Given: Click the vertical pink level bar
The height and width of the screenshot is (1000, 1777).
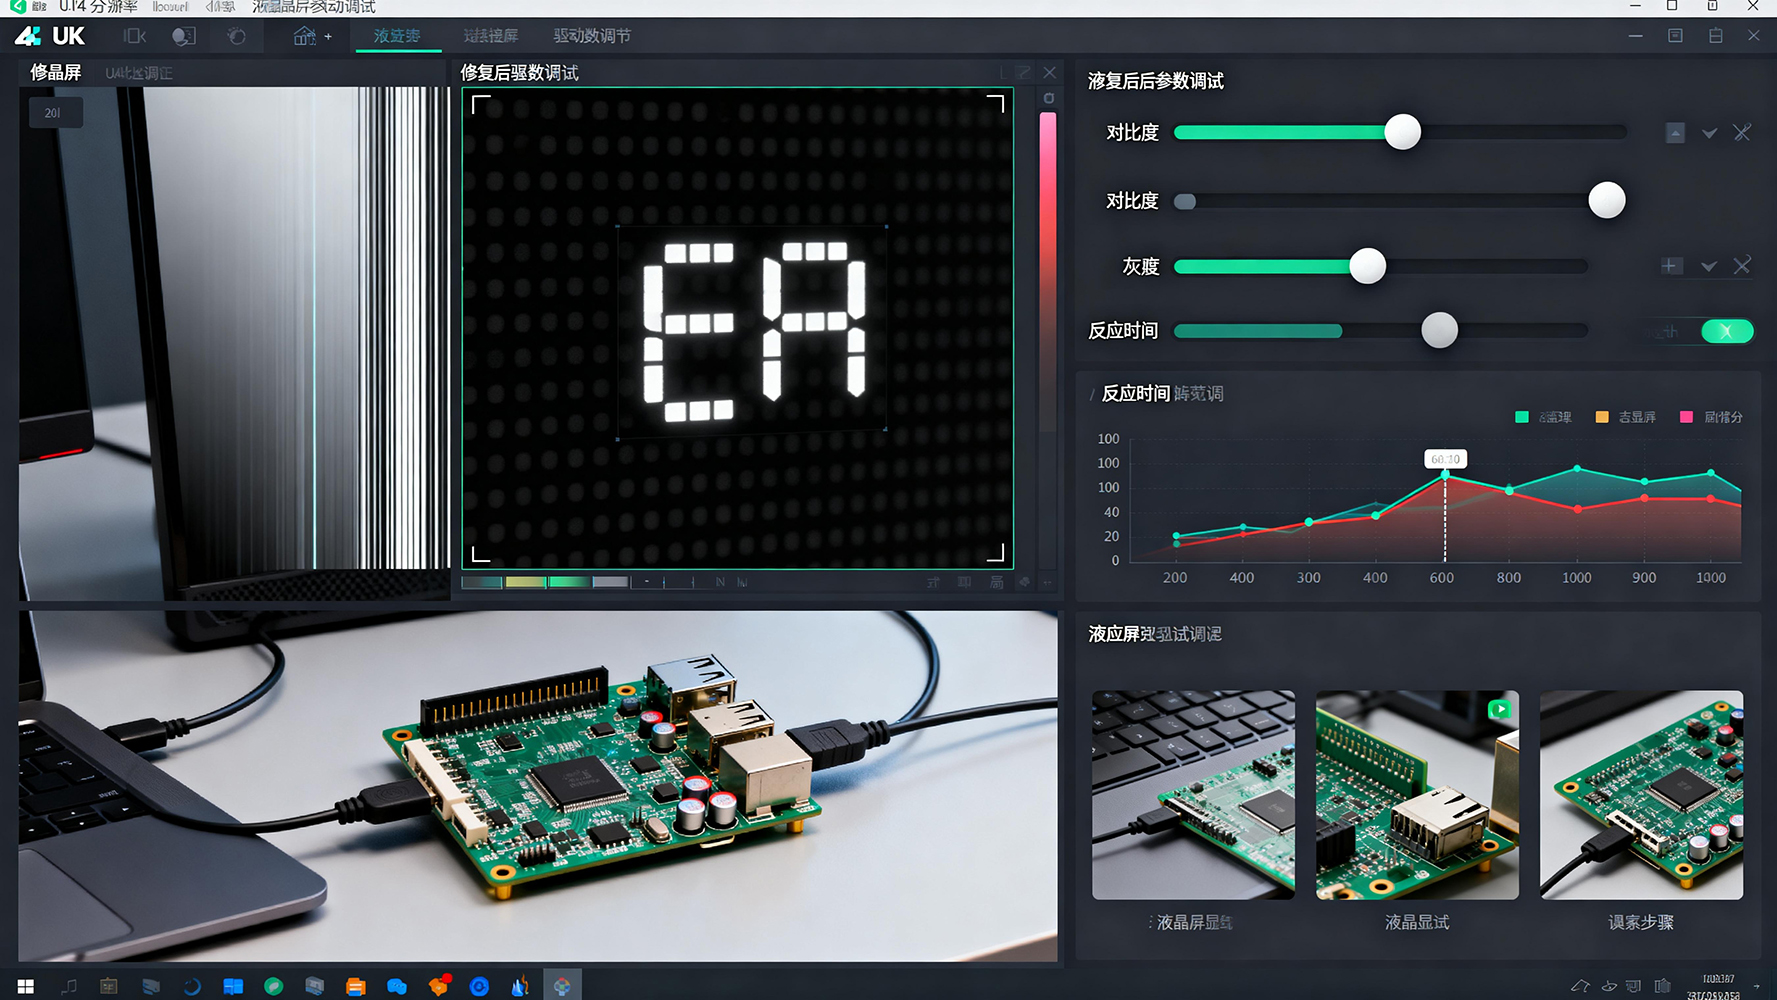Looking at the screenshot, I should click(1048, 270).
